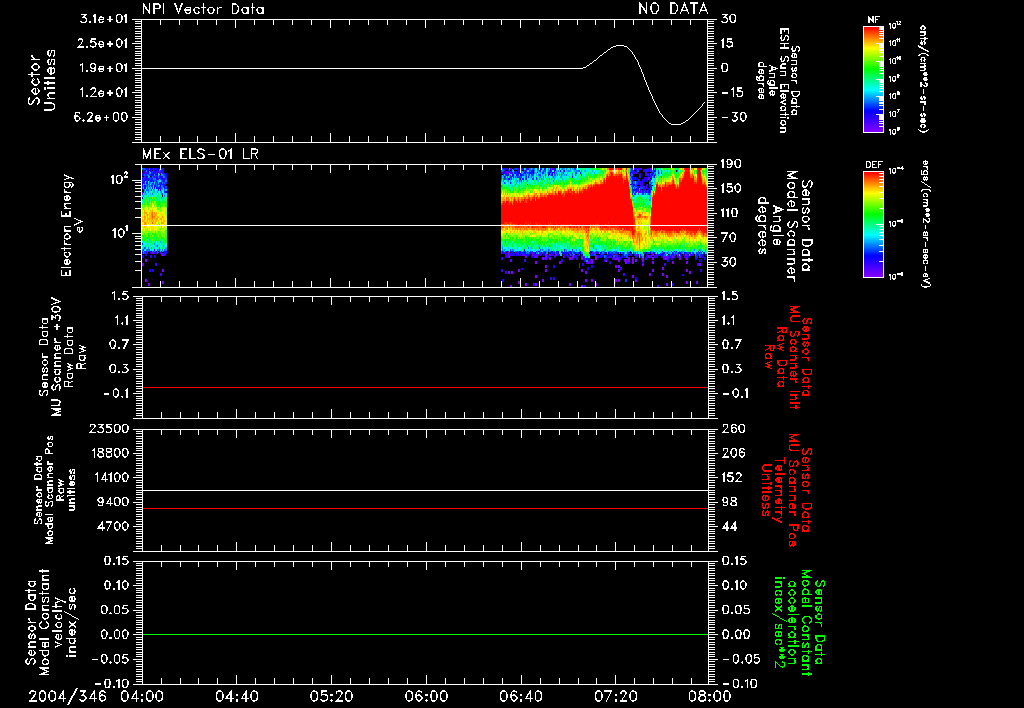Click the 05:20 time axis label
This screenshot has width=1024, height=708.
(331, 696)
